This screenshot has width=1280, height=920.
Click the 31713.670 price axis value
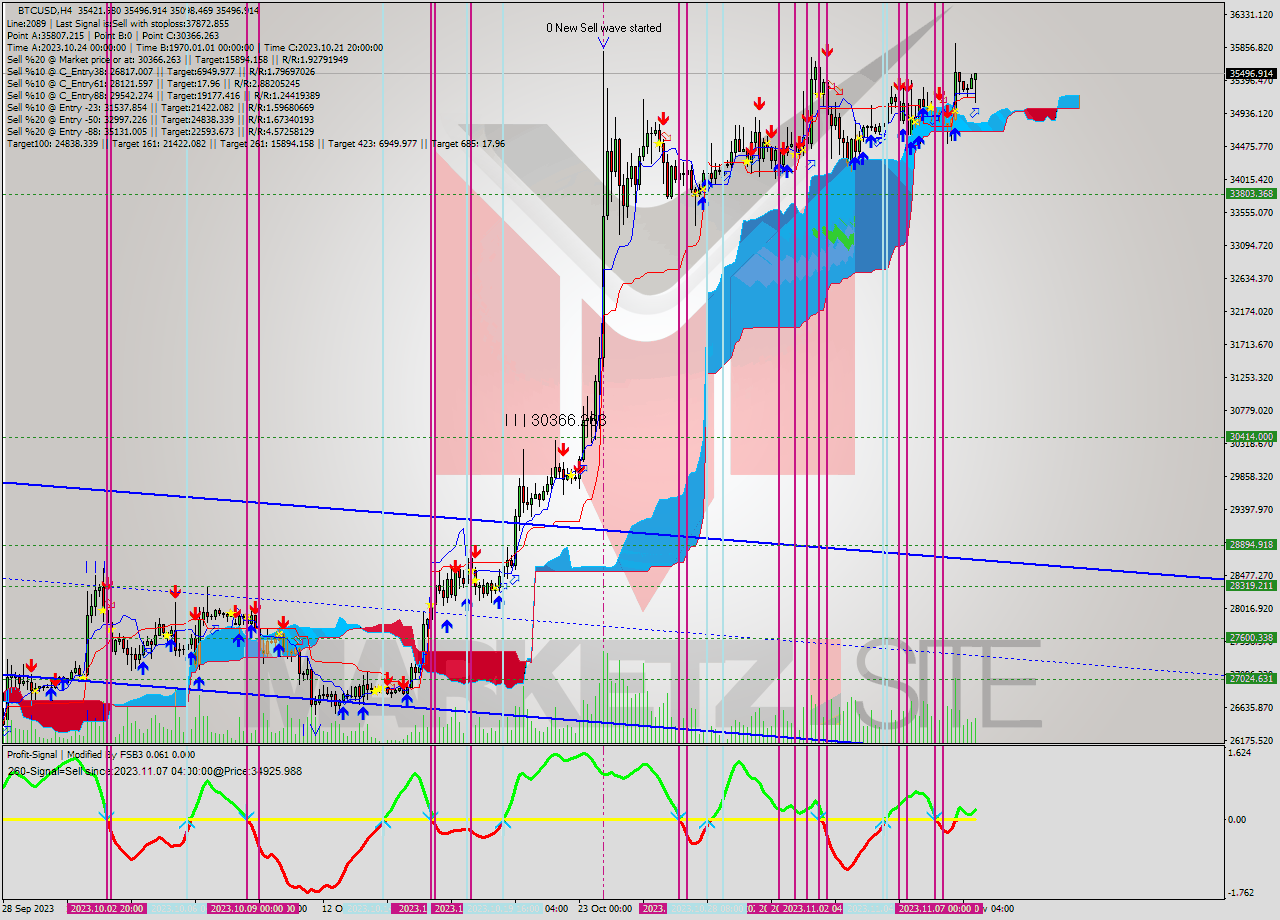1250,345
